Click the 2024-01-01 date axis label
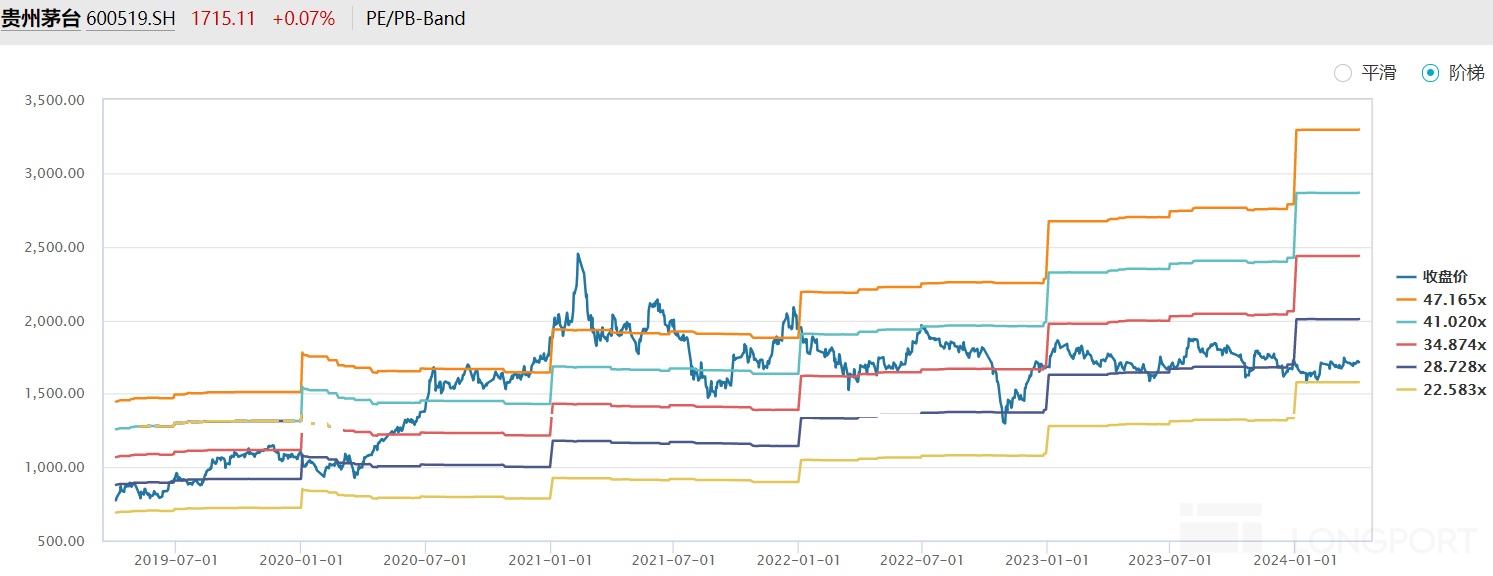The height and width of the screenshot is (576, 1493). [x=1295, y=561]
